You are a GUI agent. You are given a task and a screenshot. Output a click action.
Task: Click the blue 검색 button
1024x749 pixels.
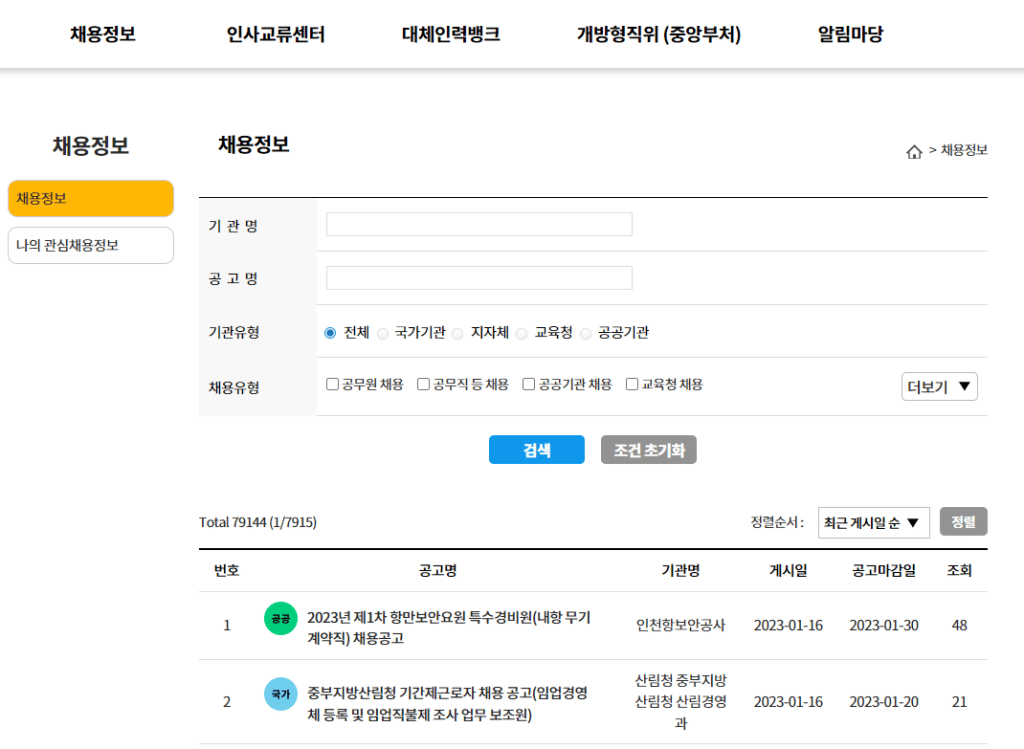pos(537,450)
